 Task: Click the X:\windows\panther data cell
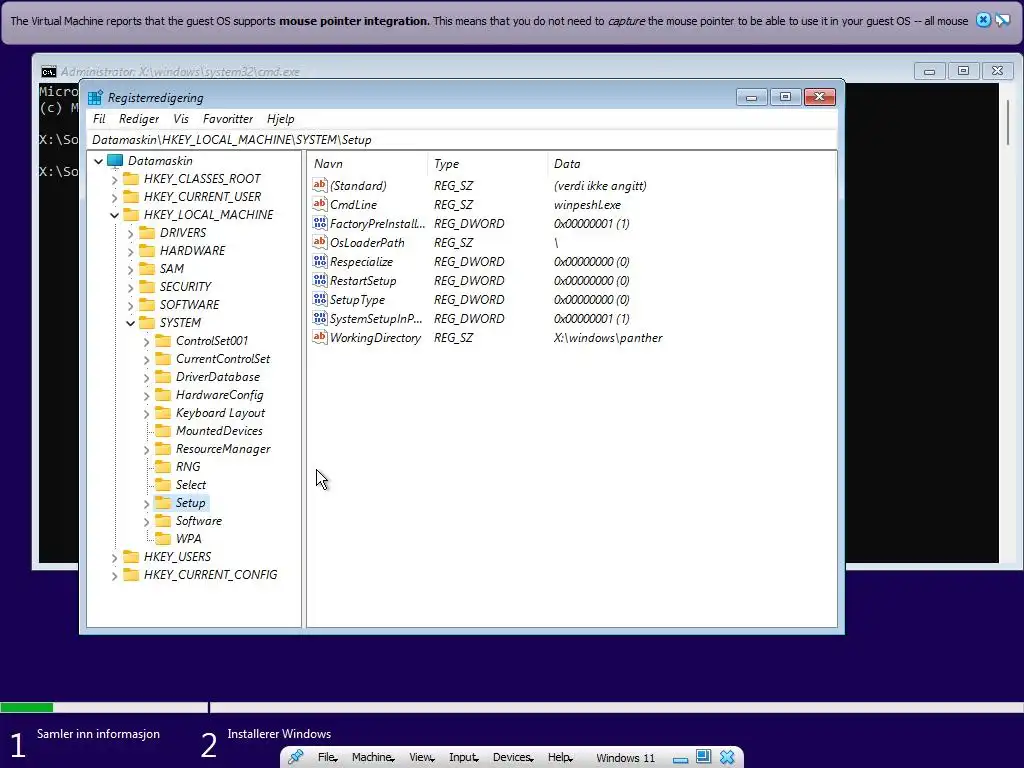point(608,338)
